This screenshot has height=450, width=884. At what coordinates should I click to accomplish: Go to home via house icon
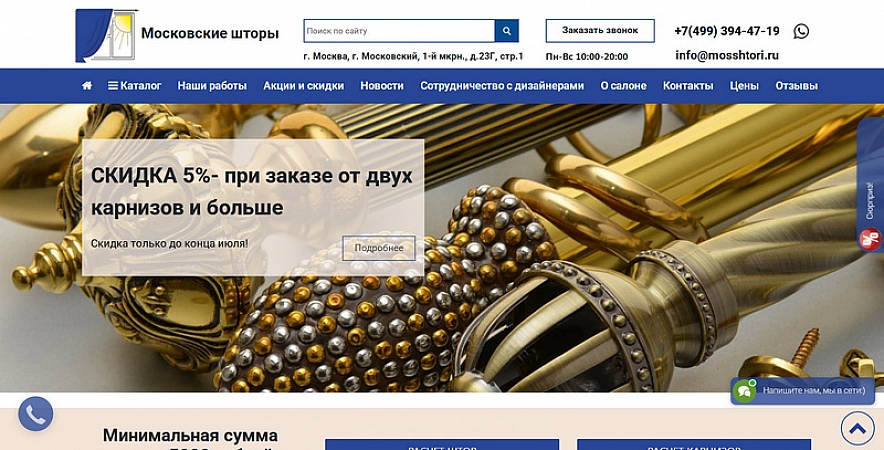click(x=87, y=86)
